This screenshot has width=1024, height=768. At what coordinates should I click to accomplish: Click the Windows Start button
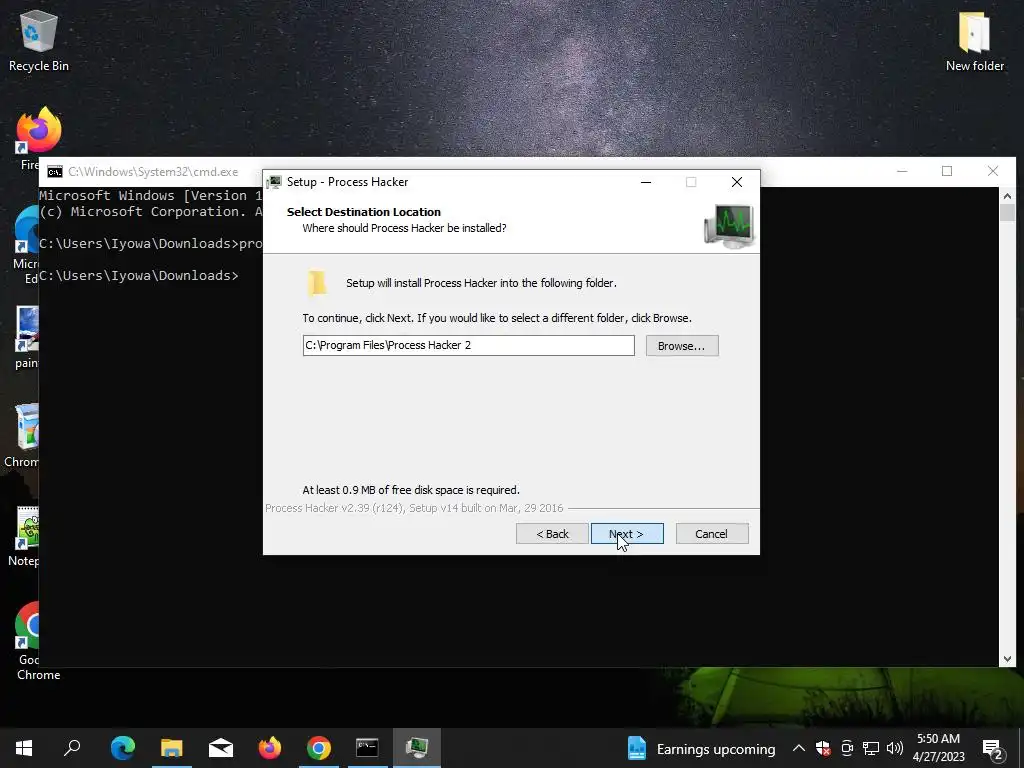[24, 748]
